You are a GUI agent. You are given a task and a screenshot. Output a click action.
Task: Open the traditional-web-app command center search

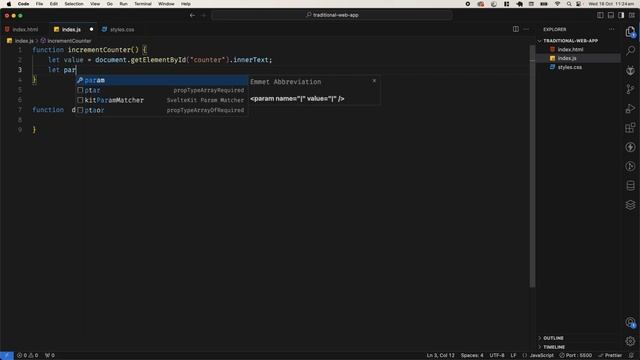[332, 15]
